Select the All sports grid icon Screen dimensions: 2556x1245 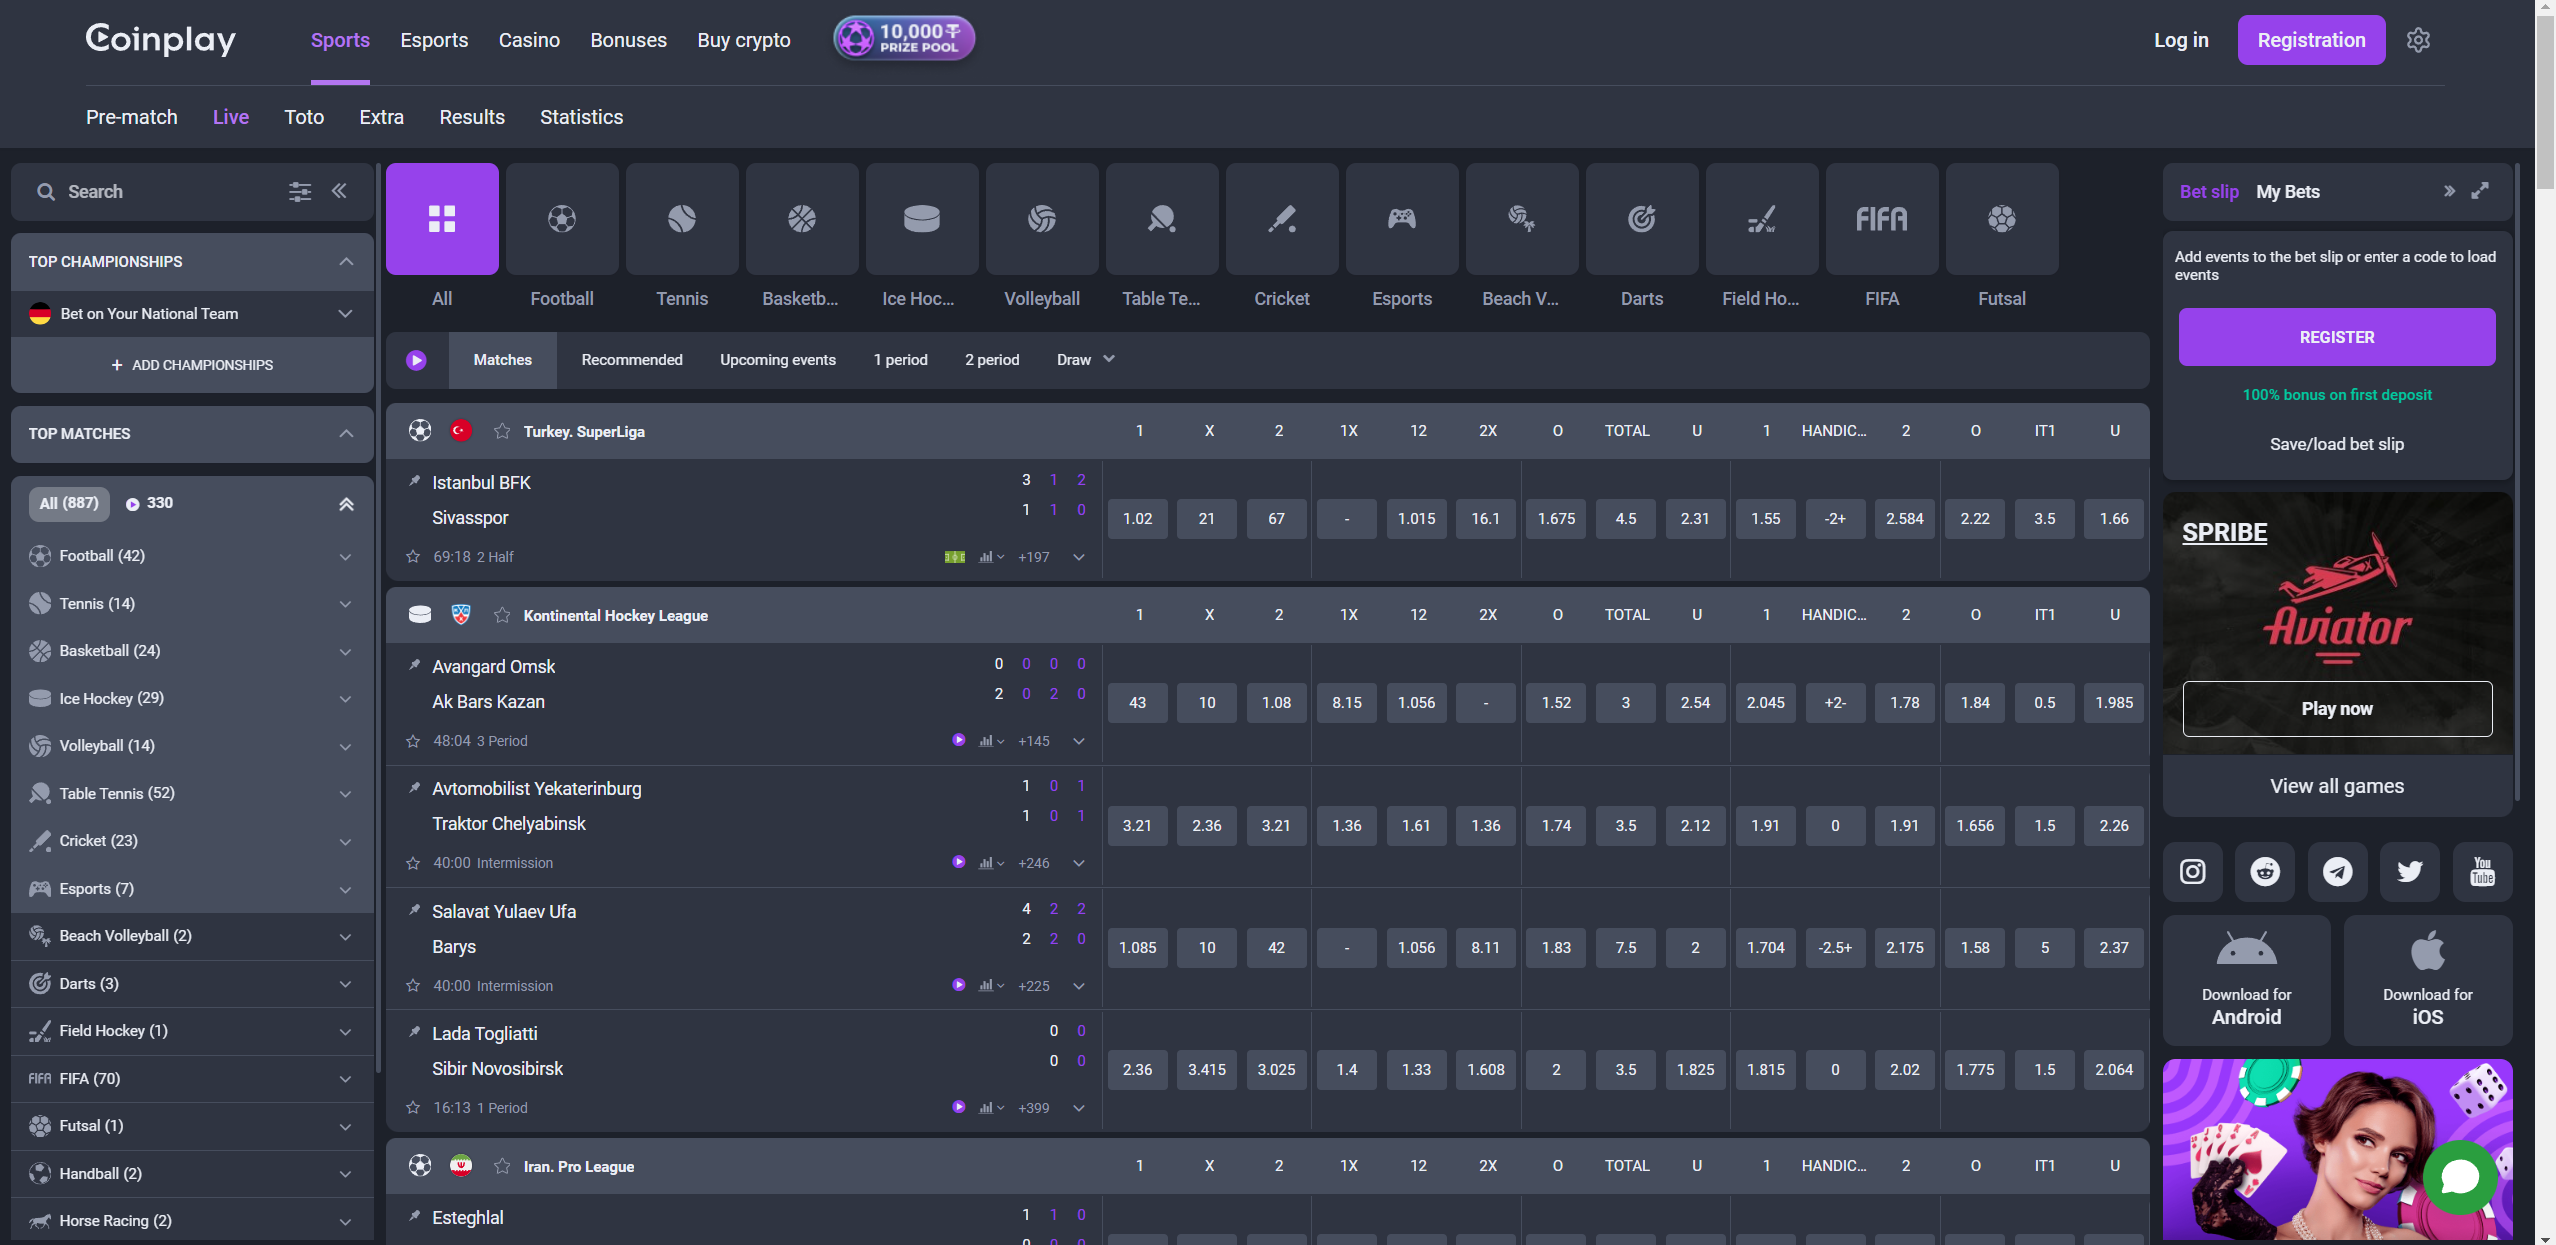442,219
